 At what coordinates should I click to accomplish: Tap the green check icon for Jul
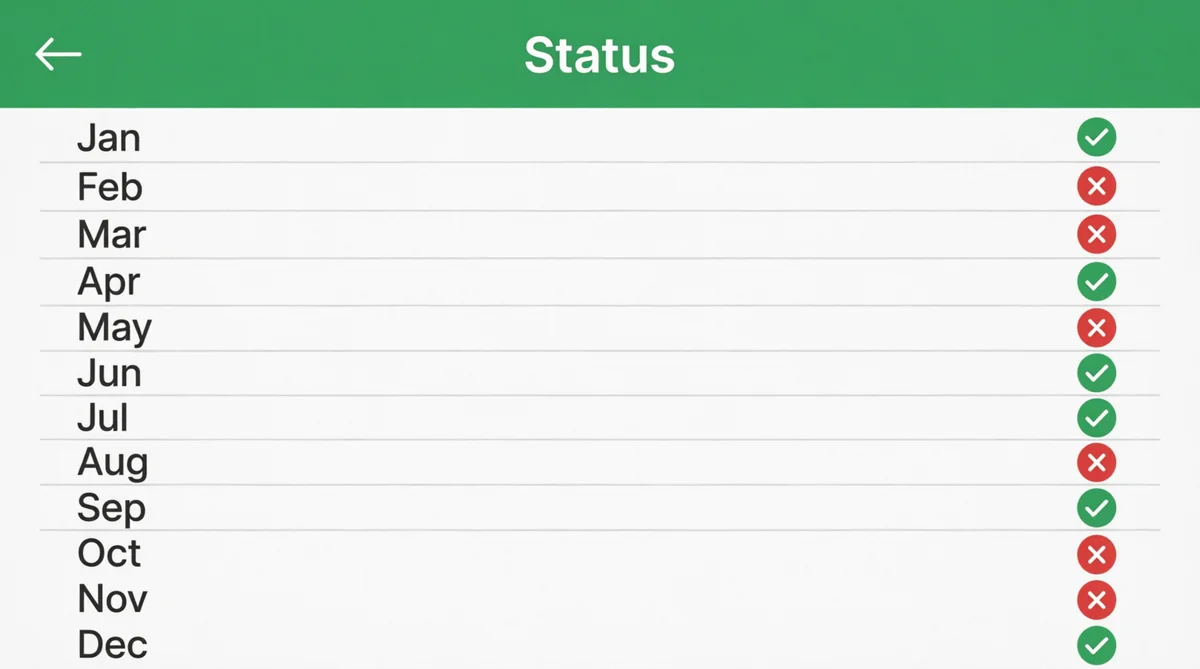1096,417
